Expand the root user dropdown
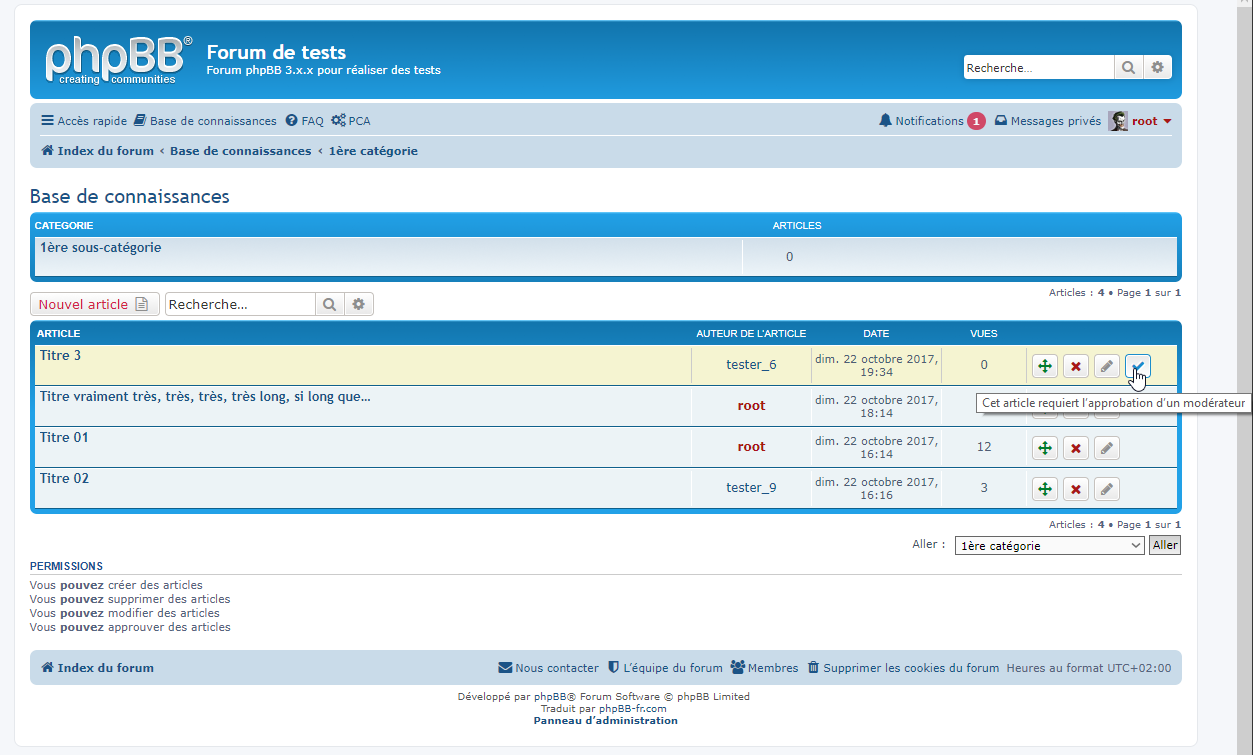 (1146, 121)
